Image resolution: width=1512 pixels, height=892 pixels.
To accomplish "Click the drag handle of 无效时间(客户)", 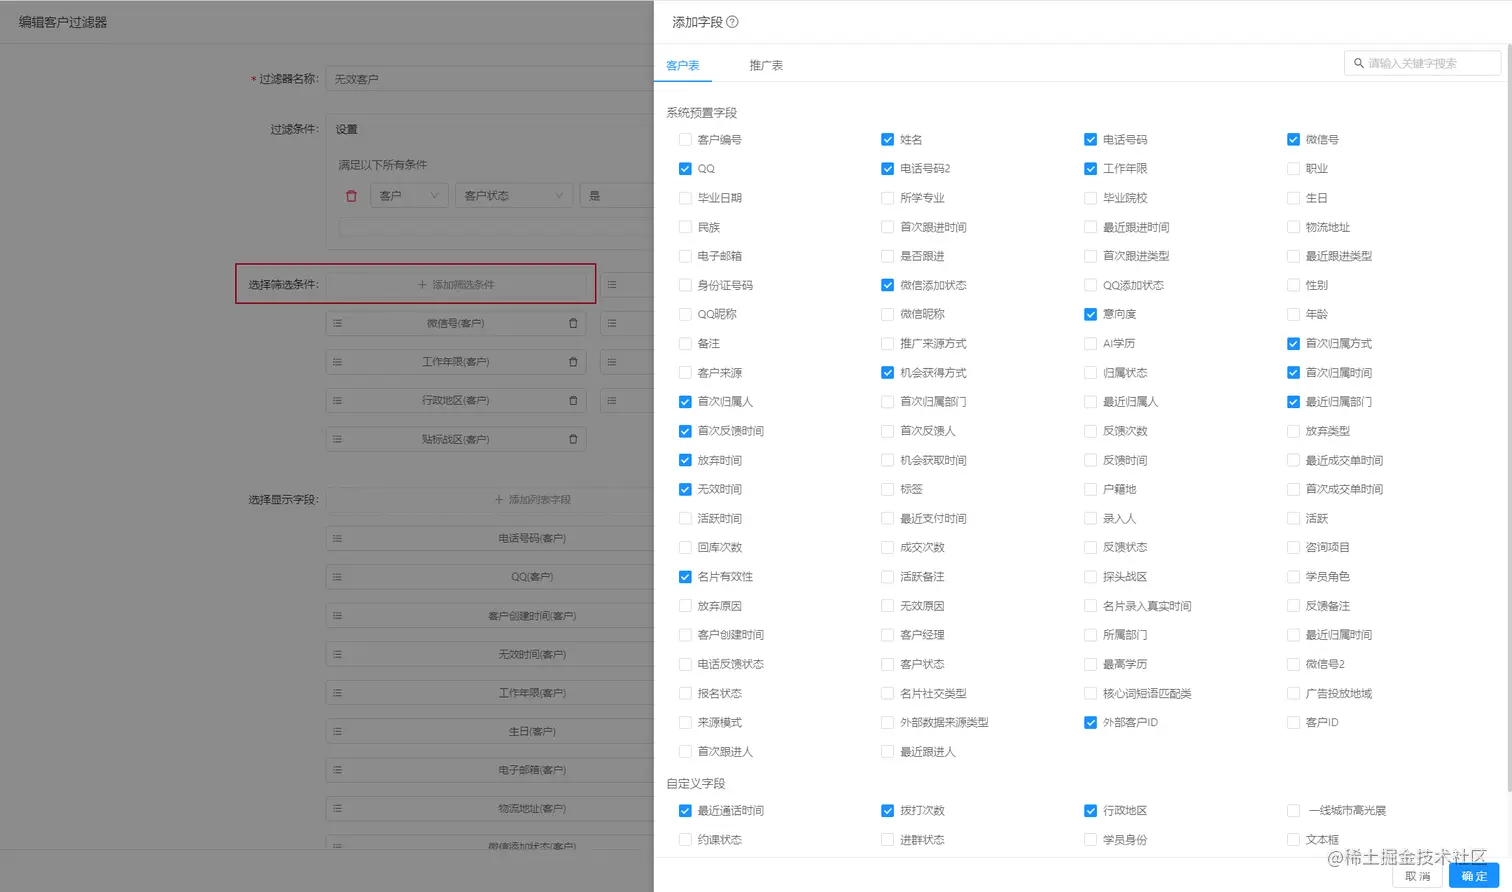I will [338, 654].
